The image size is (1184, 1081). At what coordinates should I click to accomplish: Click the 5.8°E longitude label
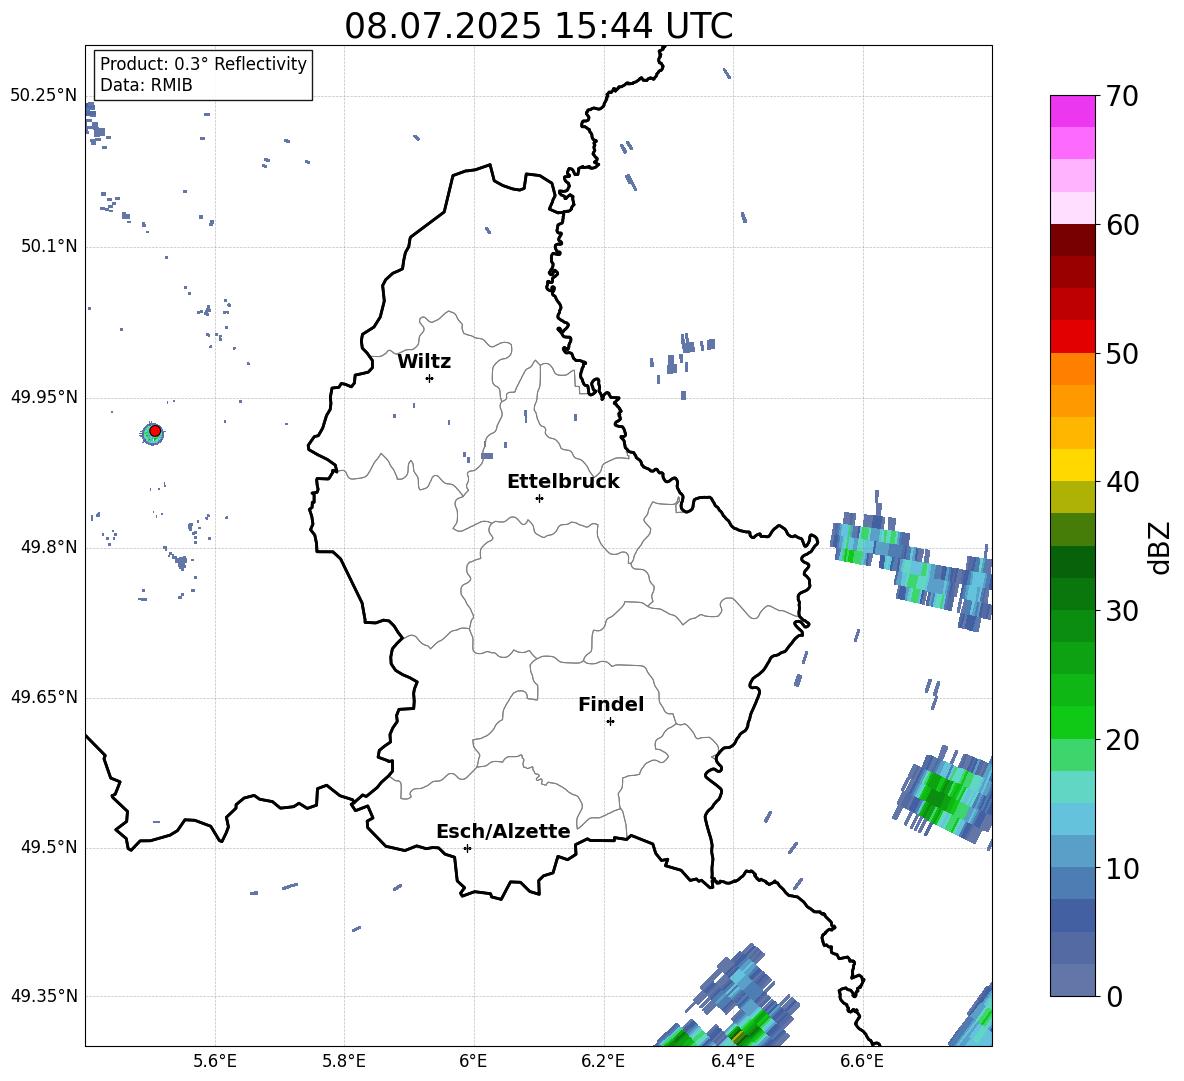point(344,1061)
